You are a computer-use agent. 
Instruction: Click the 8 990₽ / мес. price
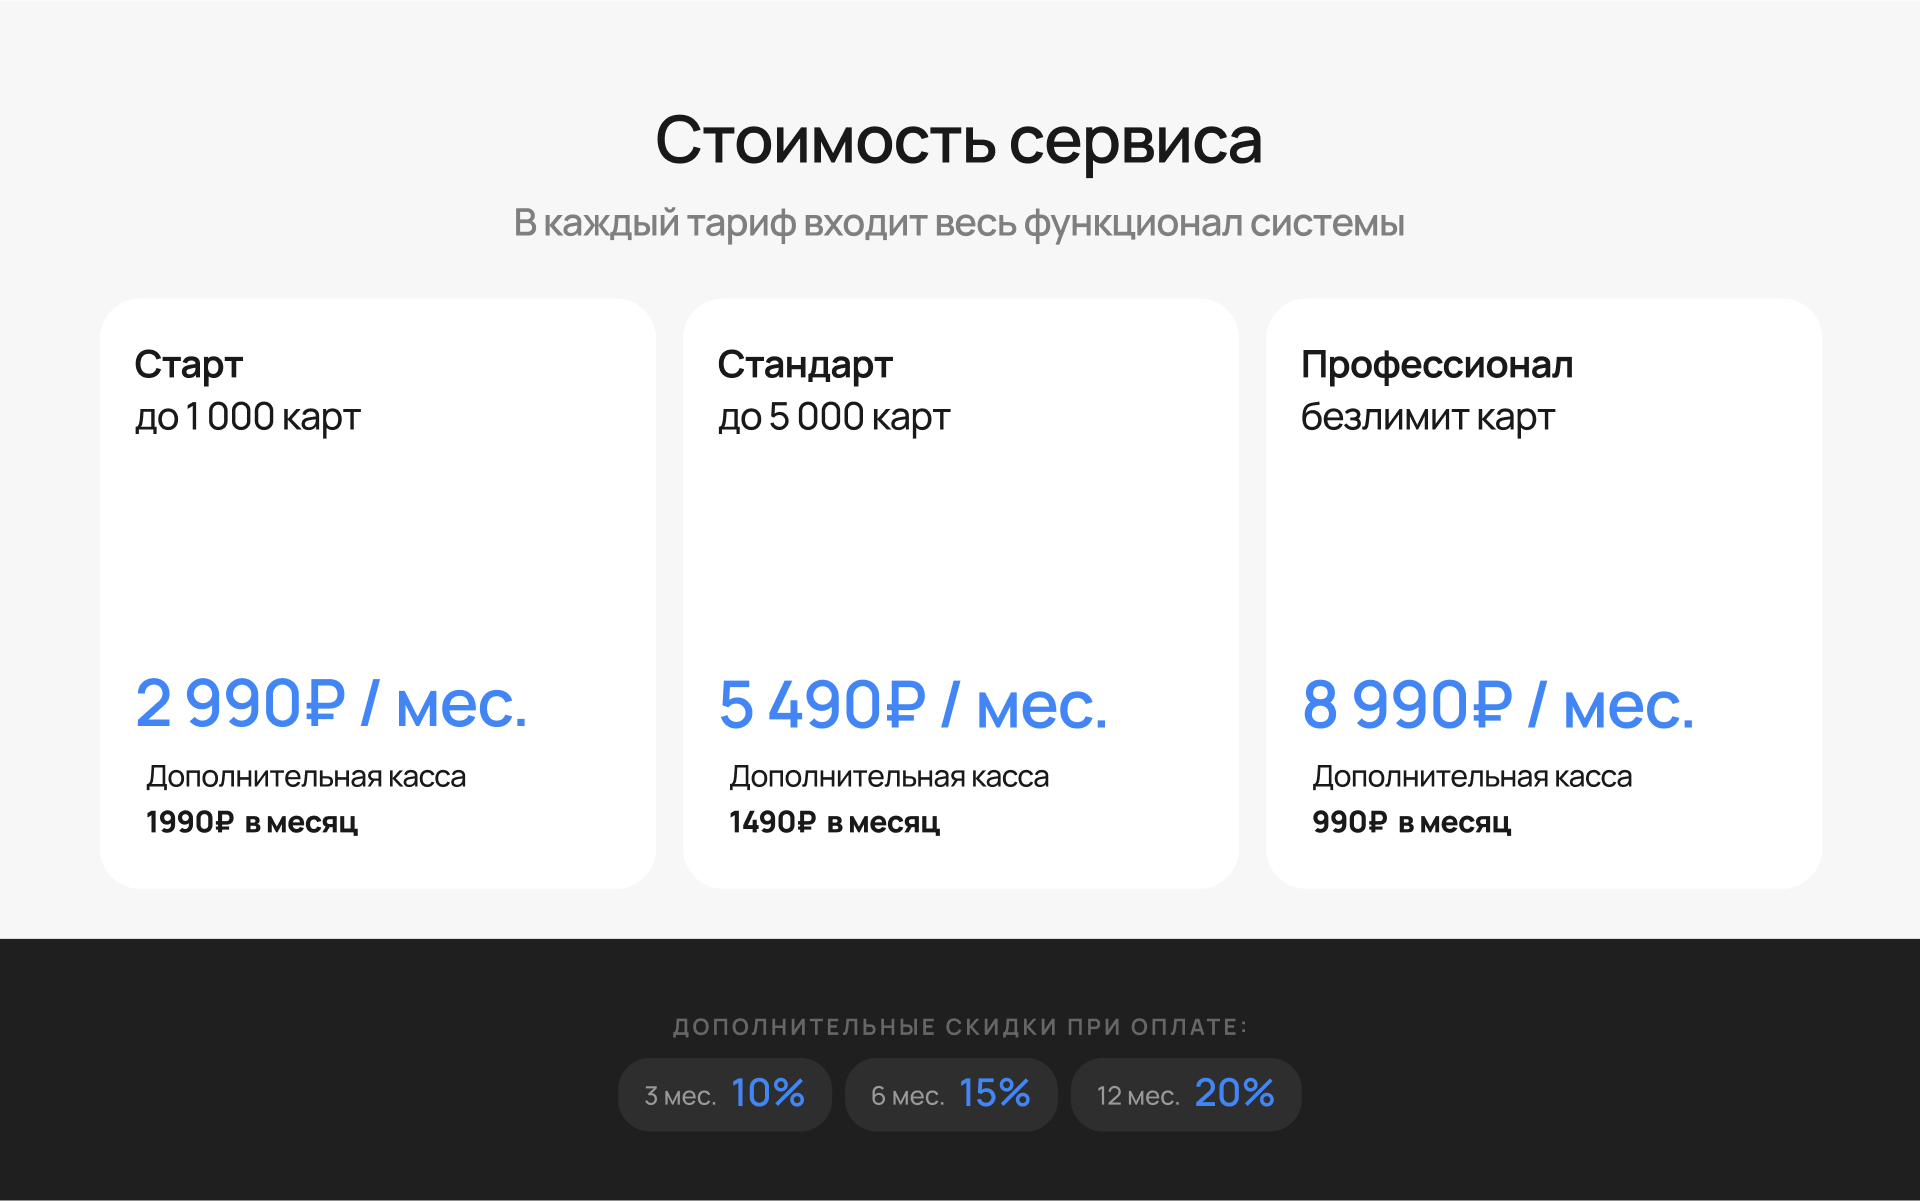point(1498,704)
